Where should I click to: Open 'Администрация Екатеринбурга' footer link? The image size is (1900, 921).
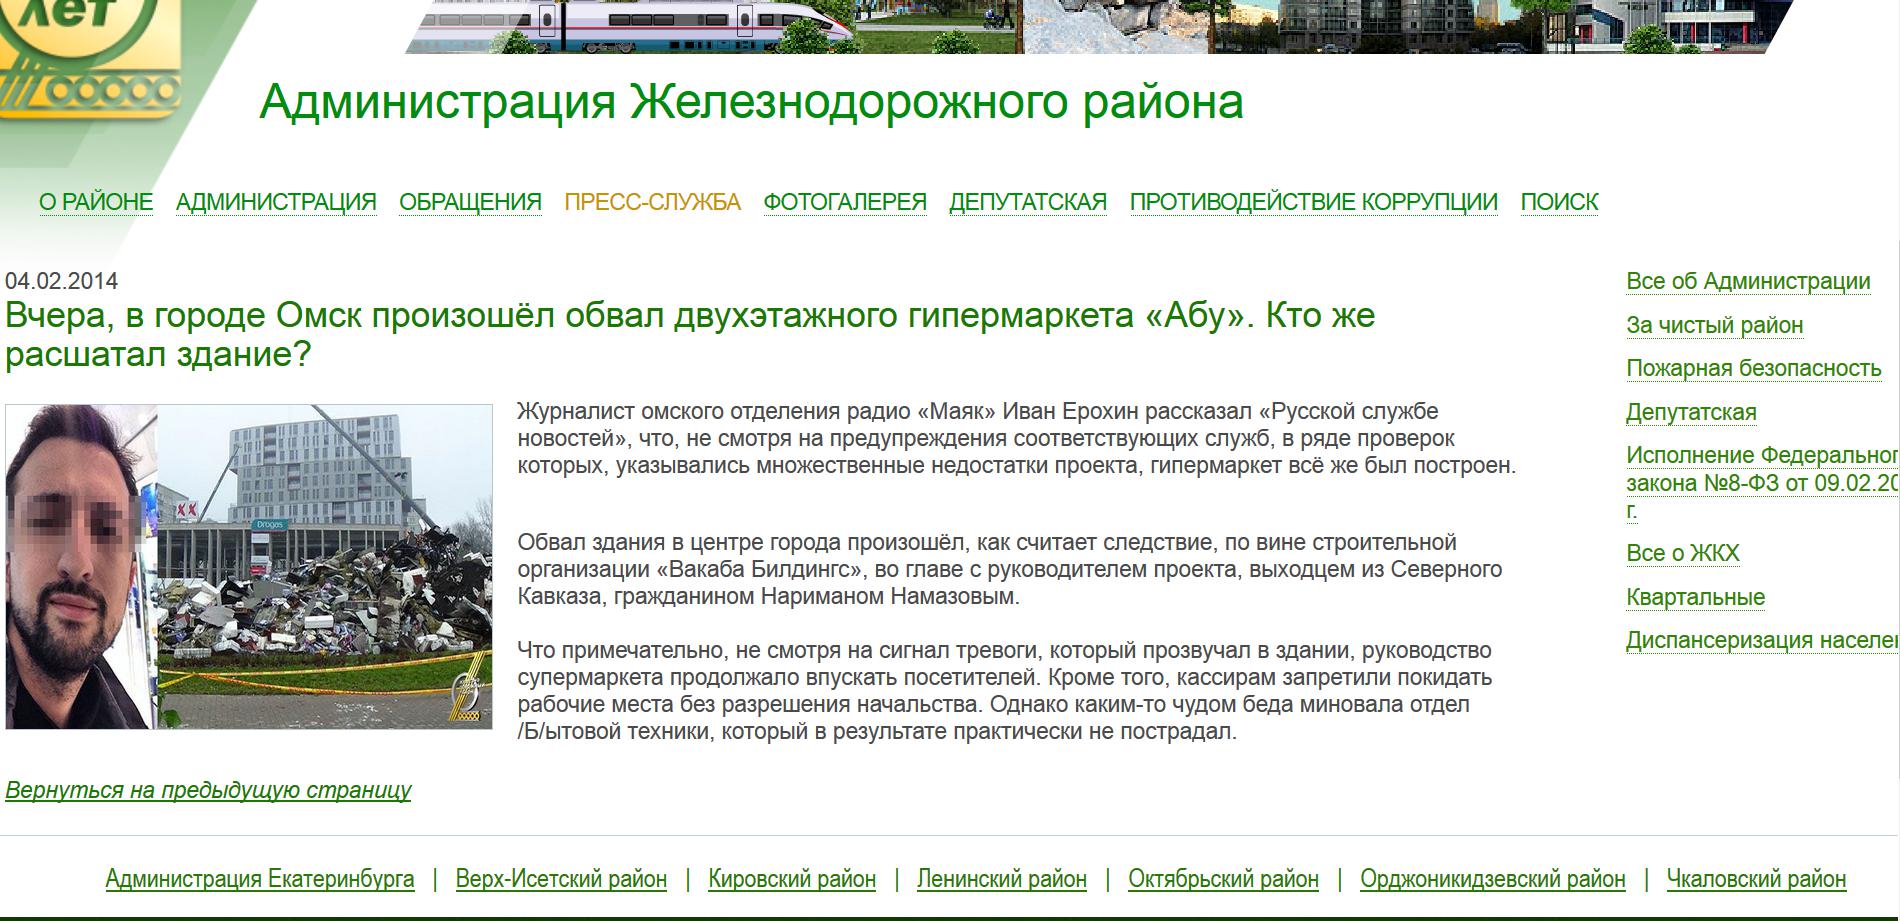pos(260,879)
